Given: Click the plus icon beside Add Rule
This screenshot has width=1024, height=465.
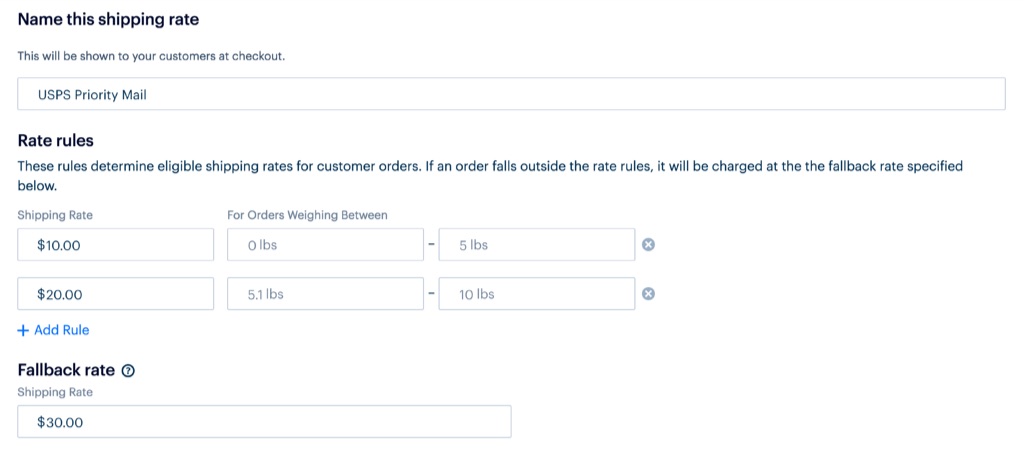Looking at the screenshot, I should coord(23,330).
